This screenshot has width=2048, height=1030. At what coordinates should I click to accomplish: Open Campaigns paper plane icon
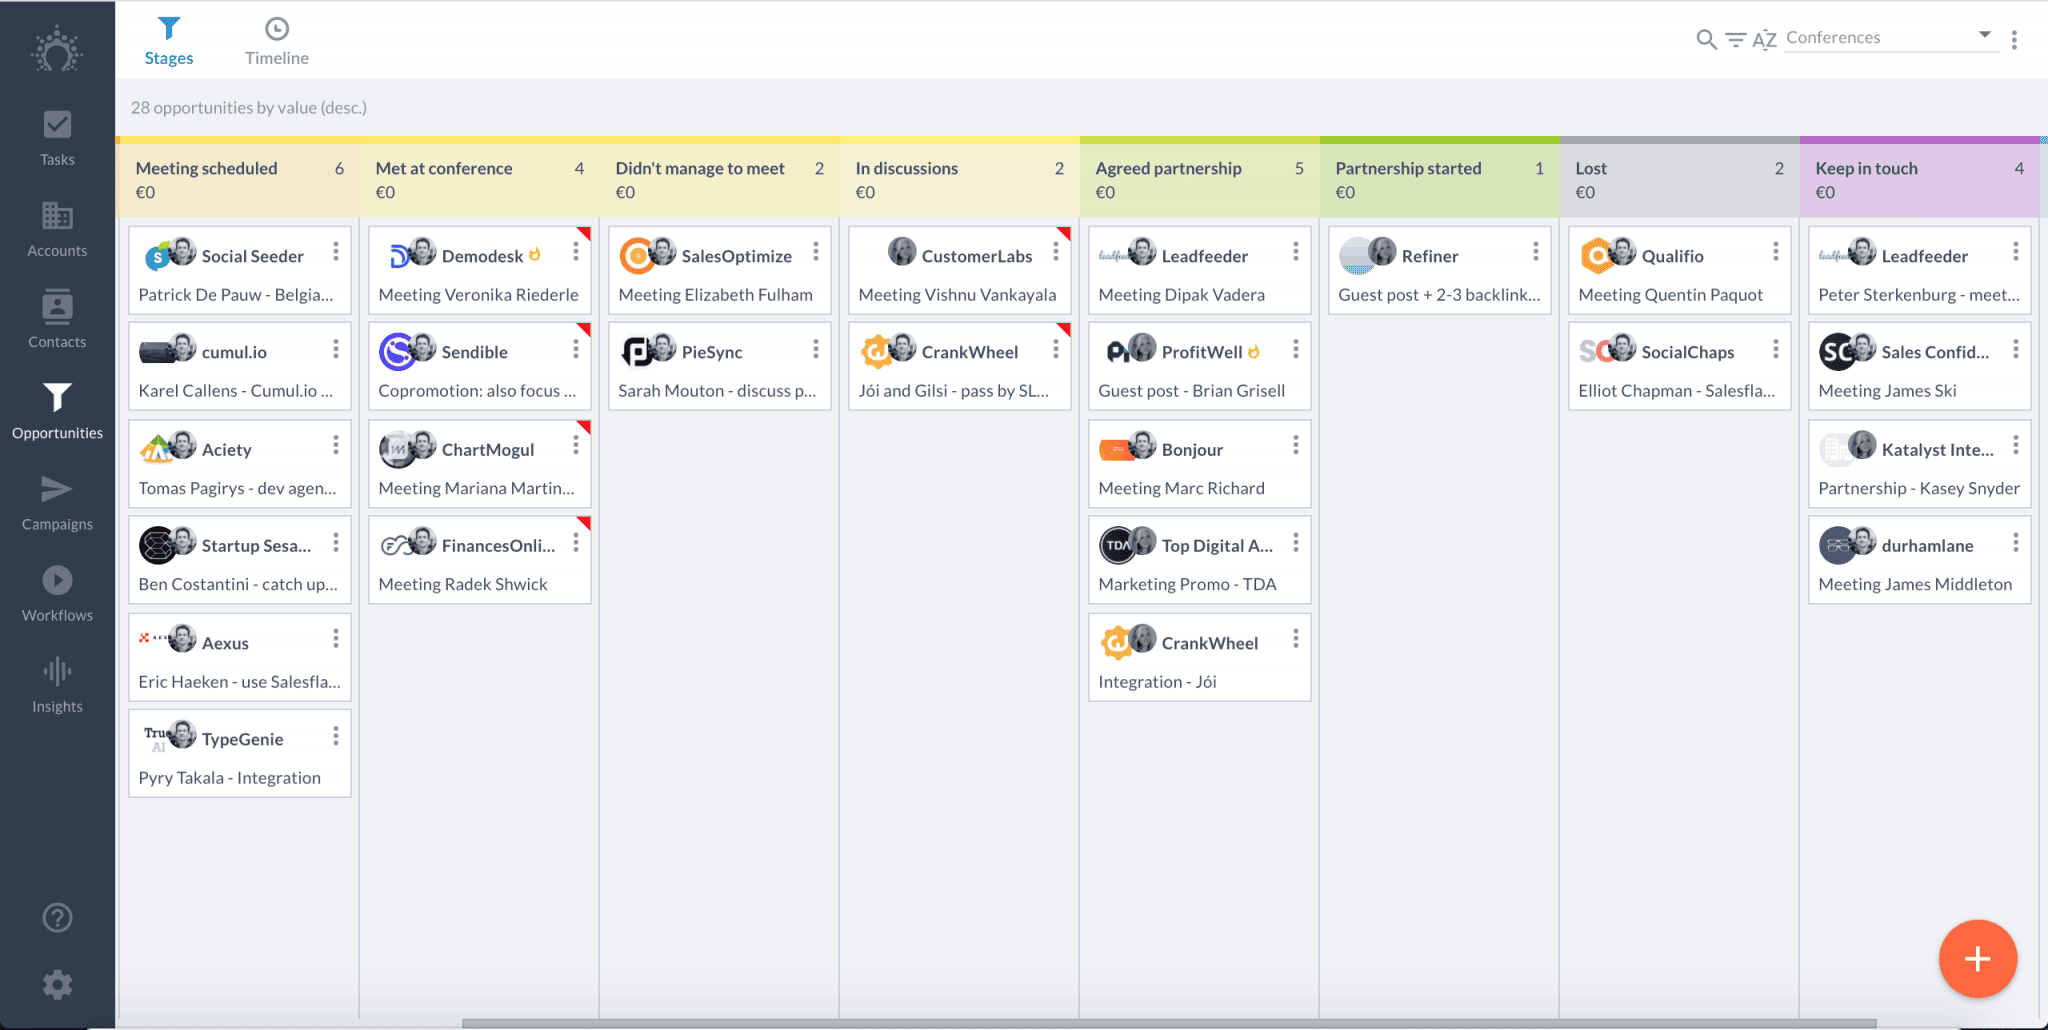57,489
